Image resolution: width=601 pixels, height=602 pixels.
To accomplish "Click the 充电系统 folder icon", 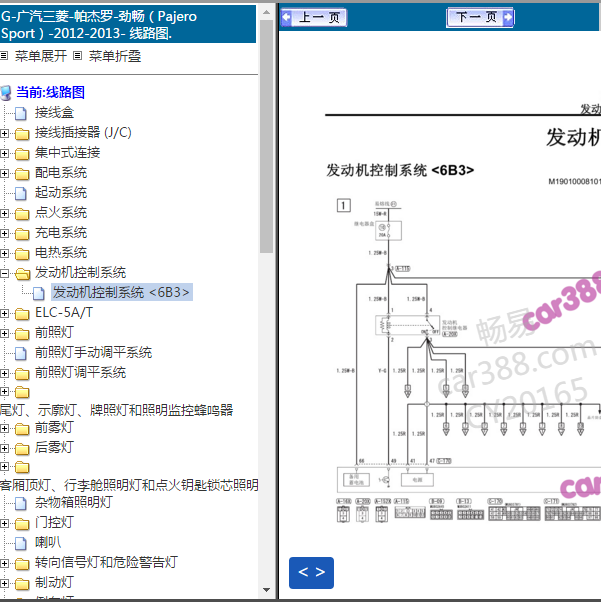I will [x=22, y=233].
